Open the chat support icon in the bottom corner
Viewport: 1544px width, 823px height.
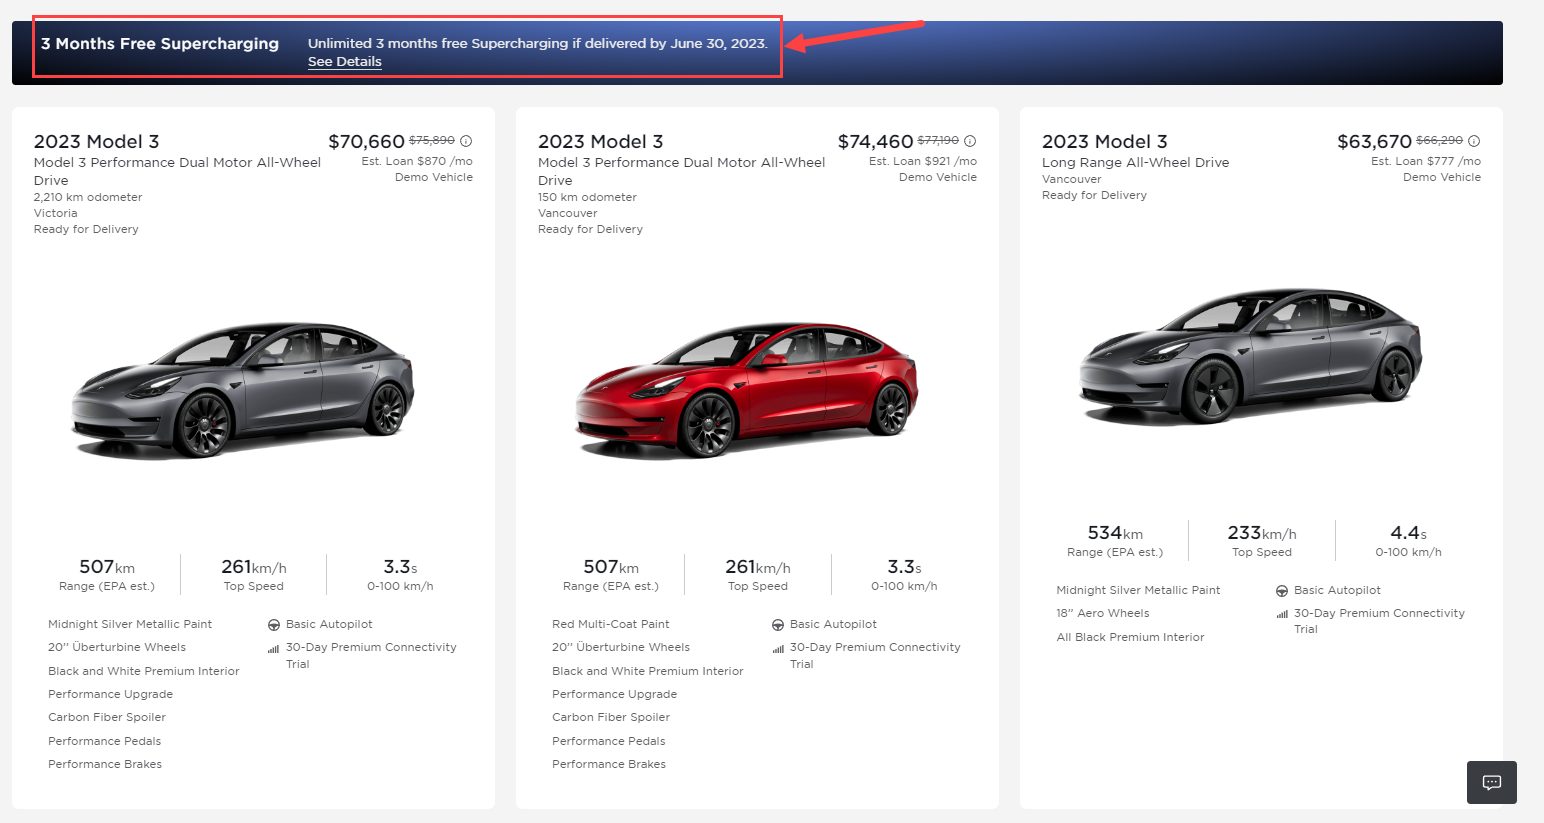1491,782
